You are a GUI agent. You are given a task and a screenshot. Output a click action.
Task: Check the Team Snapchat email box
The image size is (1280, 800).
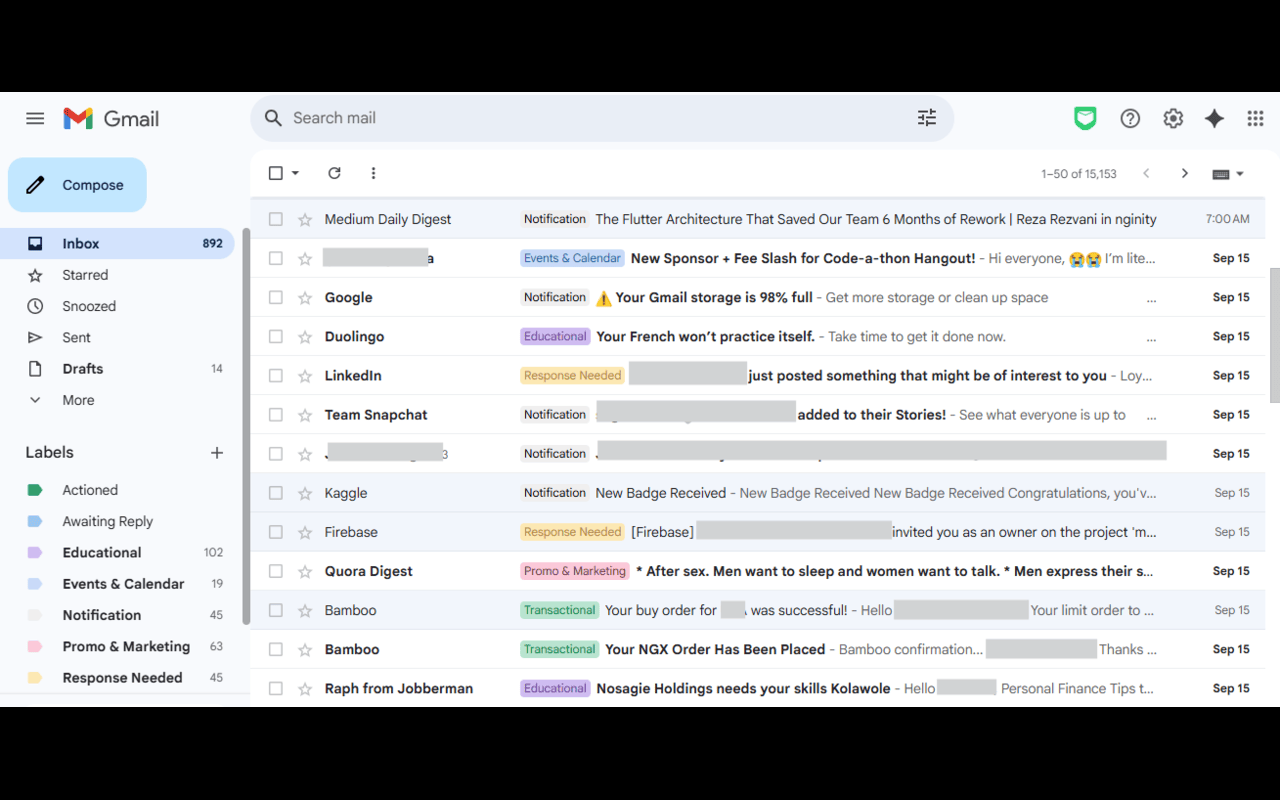276,414
